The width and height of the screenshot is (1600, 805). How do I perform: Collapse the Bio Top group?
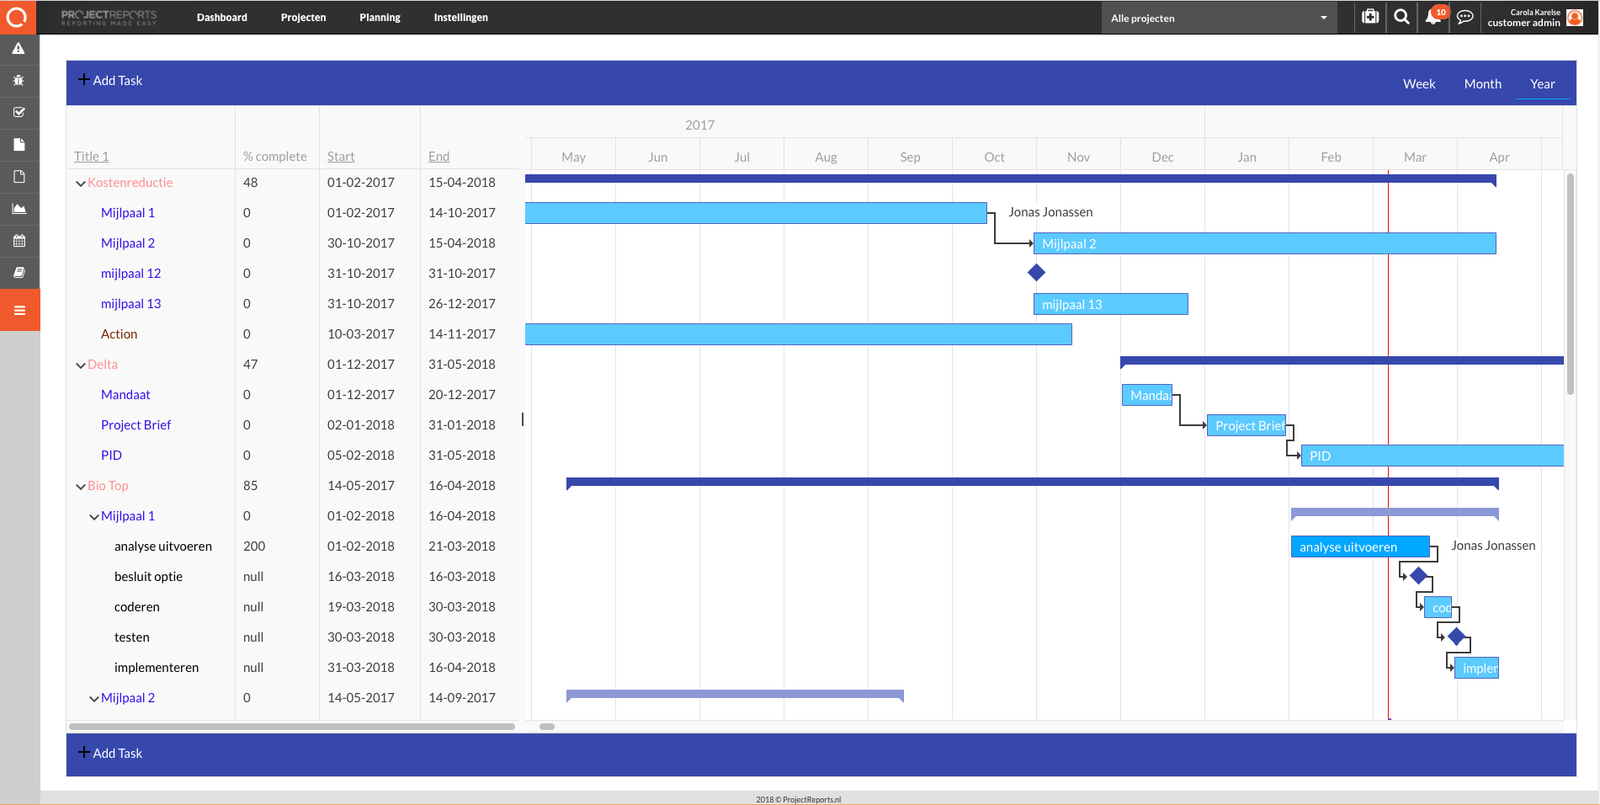pyautogui.click(x=80, y=487)
